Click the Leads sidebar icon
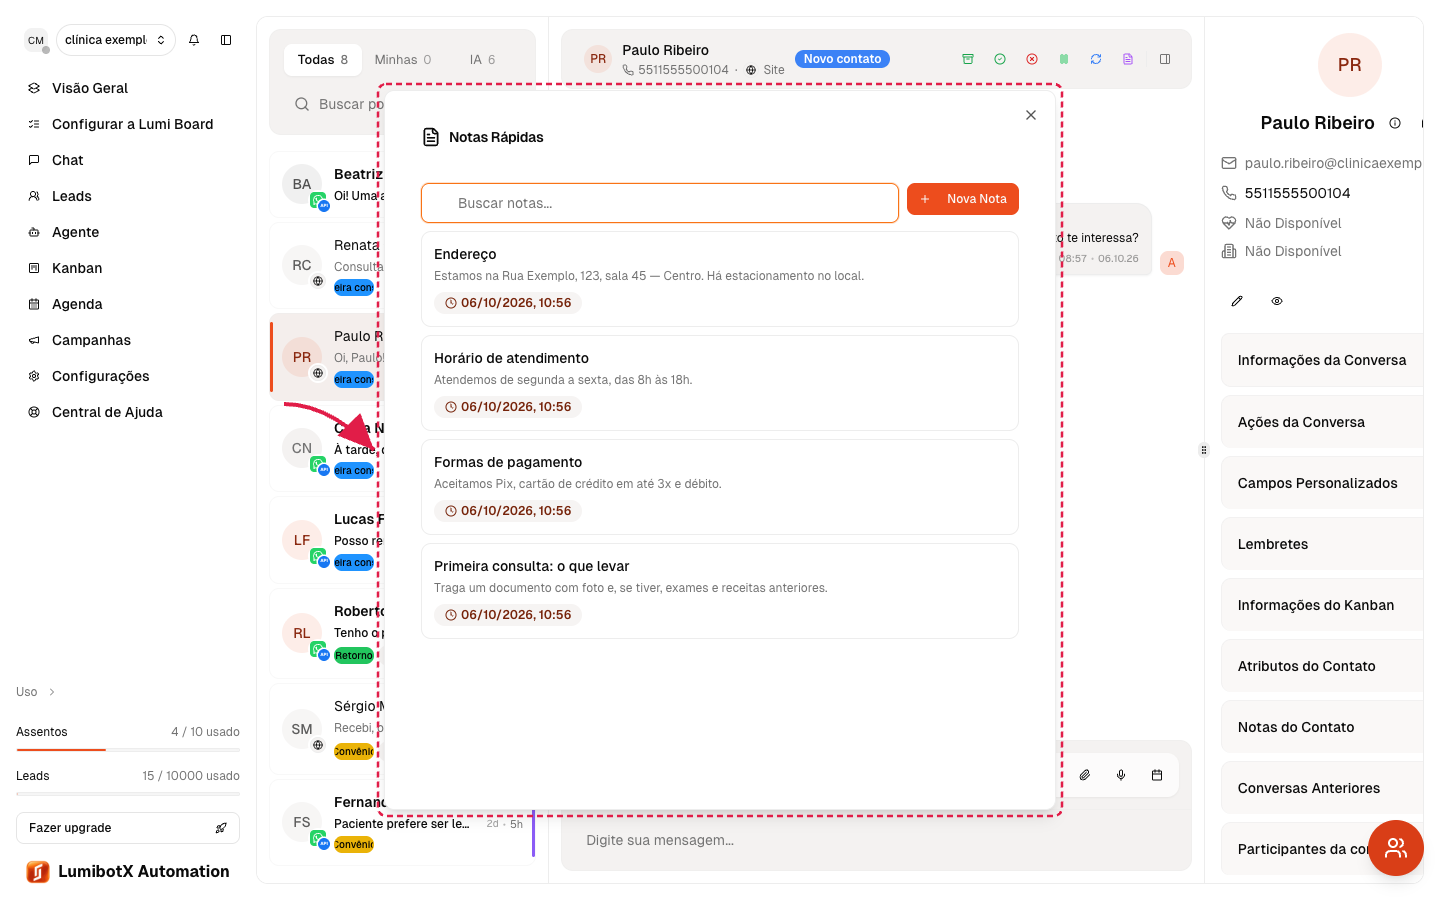 34,196
